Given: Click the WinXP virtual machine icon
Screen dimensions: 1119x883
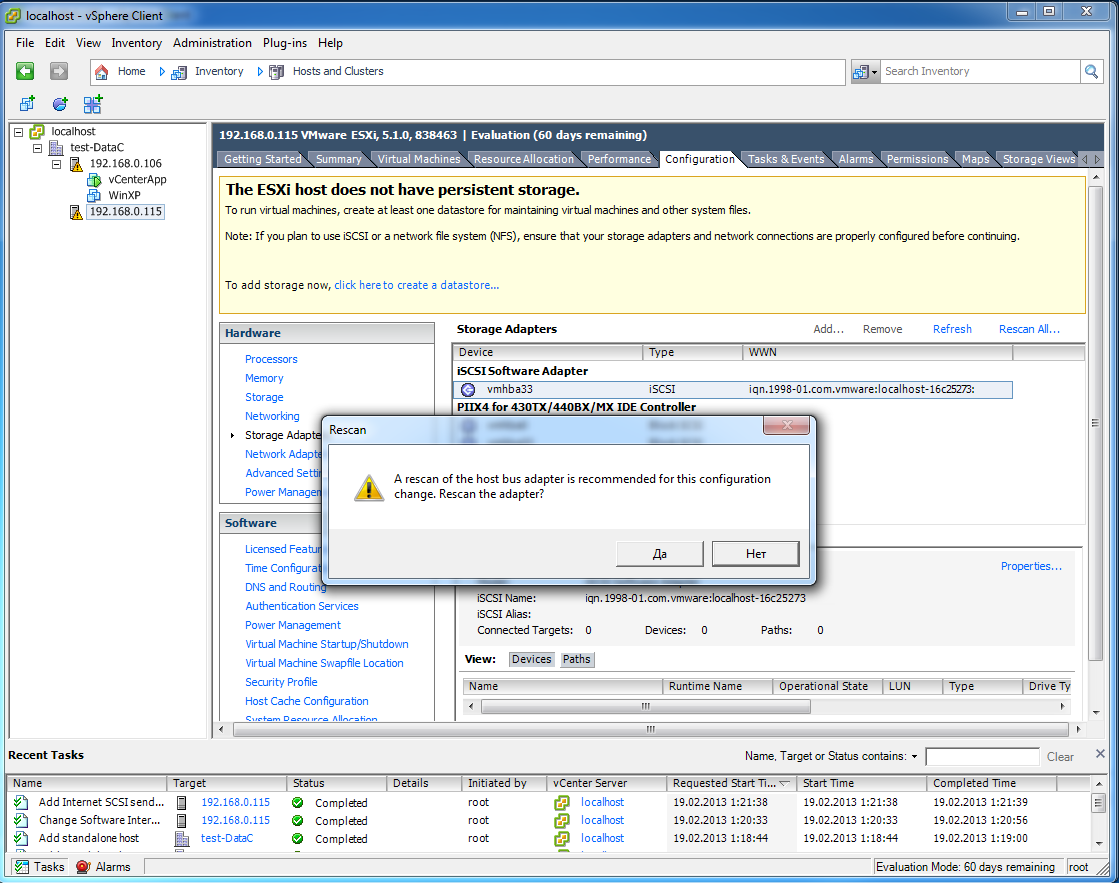Looking at the screenshot, I should coord(94,196).
